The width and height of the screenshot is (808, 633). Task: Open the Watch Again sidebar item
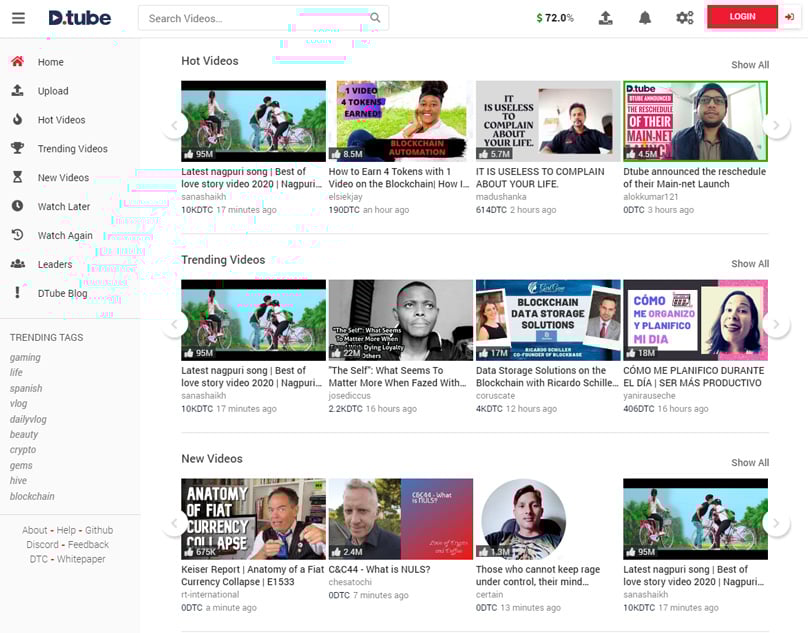point(65,235)
